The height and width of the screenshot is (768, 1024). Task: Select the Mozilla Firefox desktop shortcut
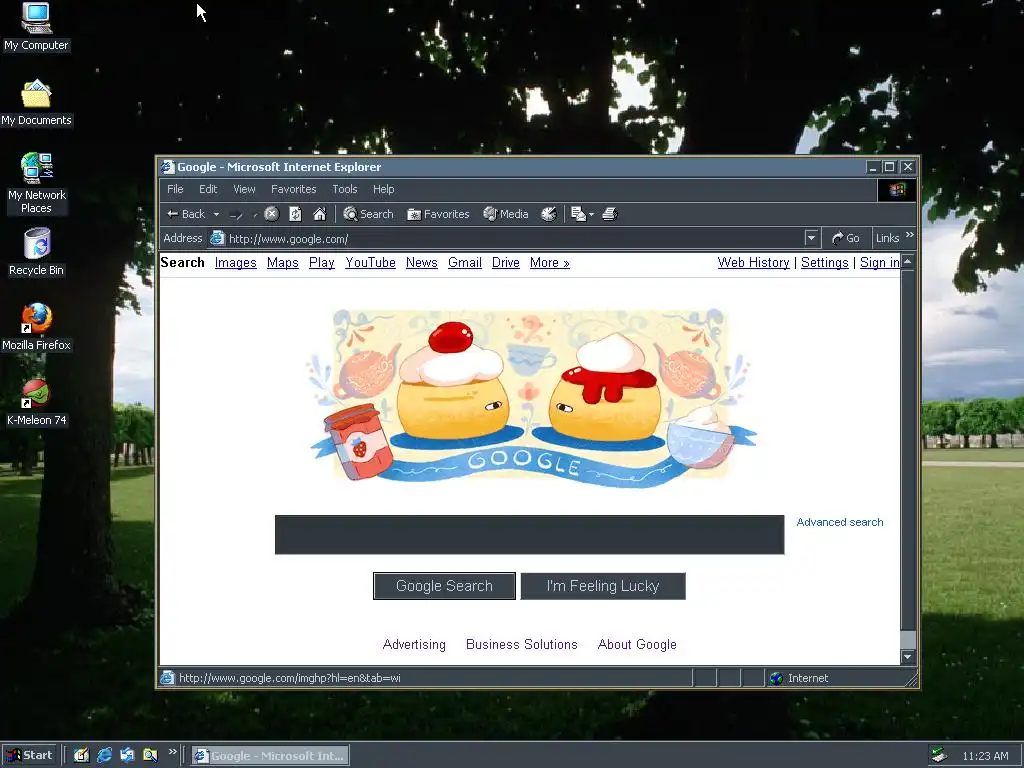tap(36, 327)
